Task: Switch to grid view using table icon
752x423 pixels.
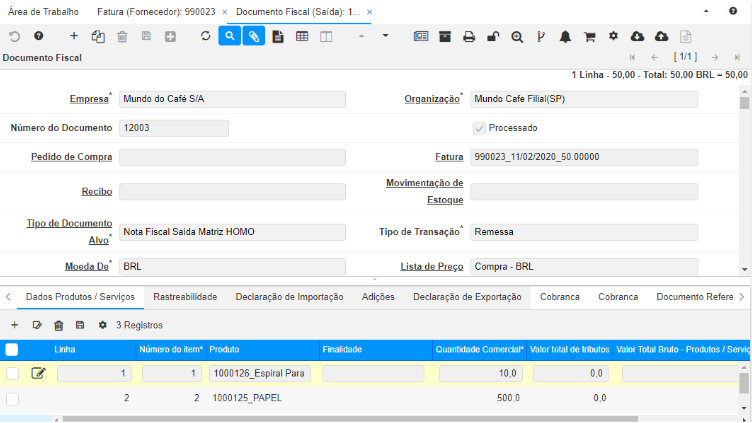Action: 302,36
